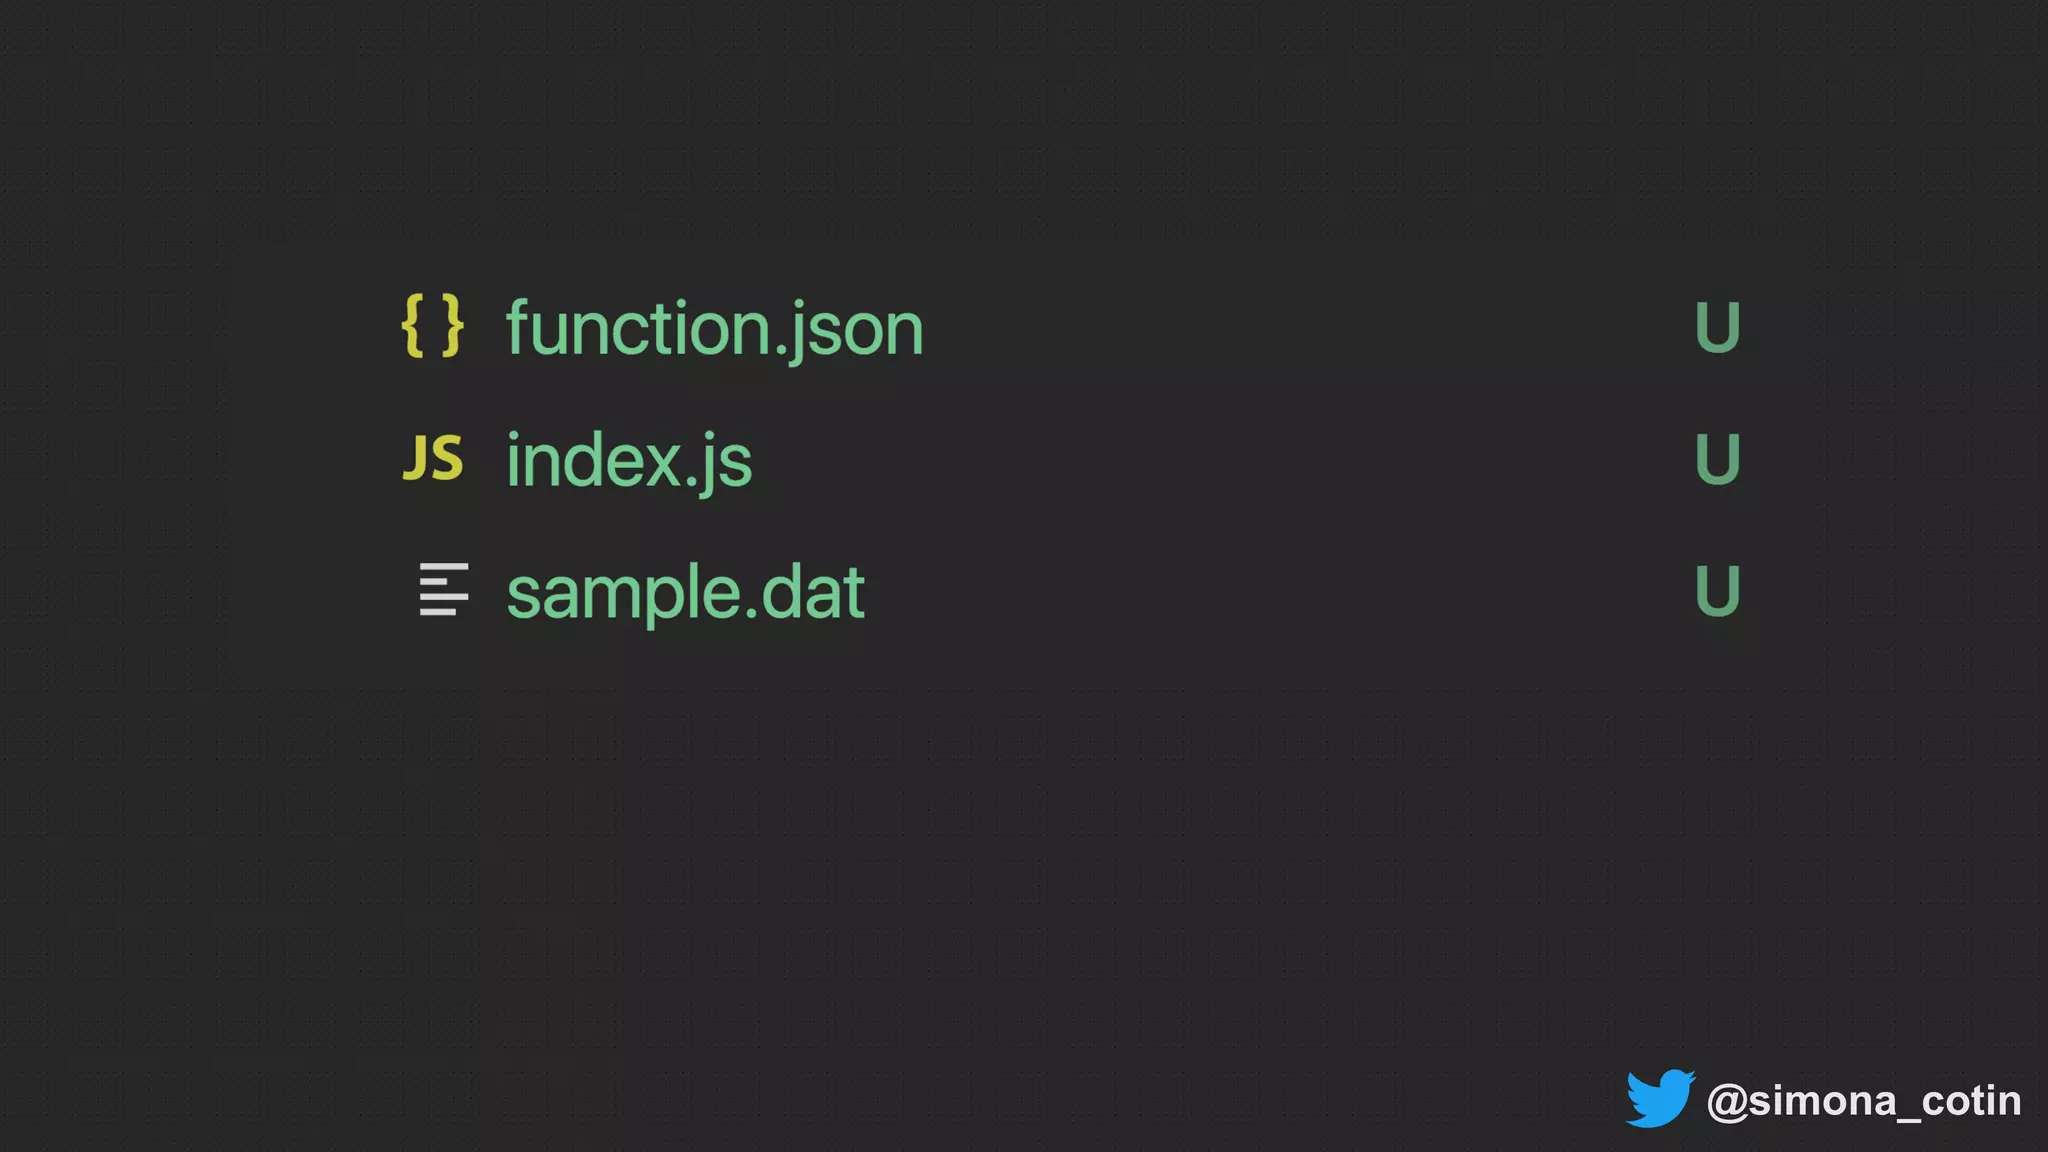The image size is (2048, 1152).
Task: Open the index.js file
Action: click(x=629, y=460)
